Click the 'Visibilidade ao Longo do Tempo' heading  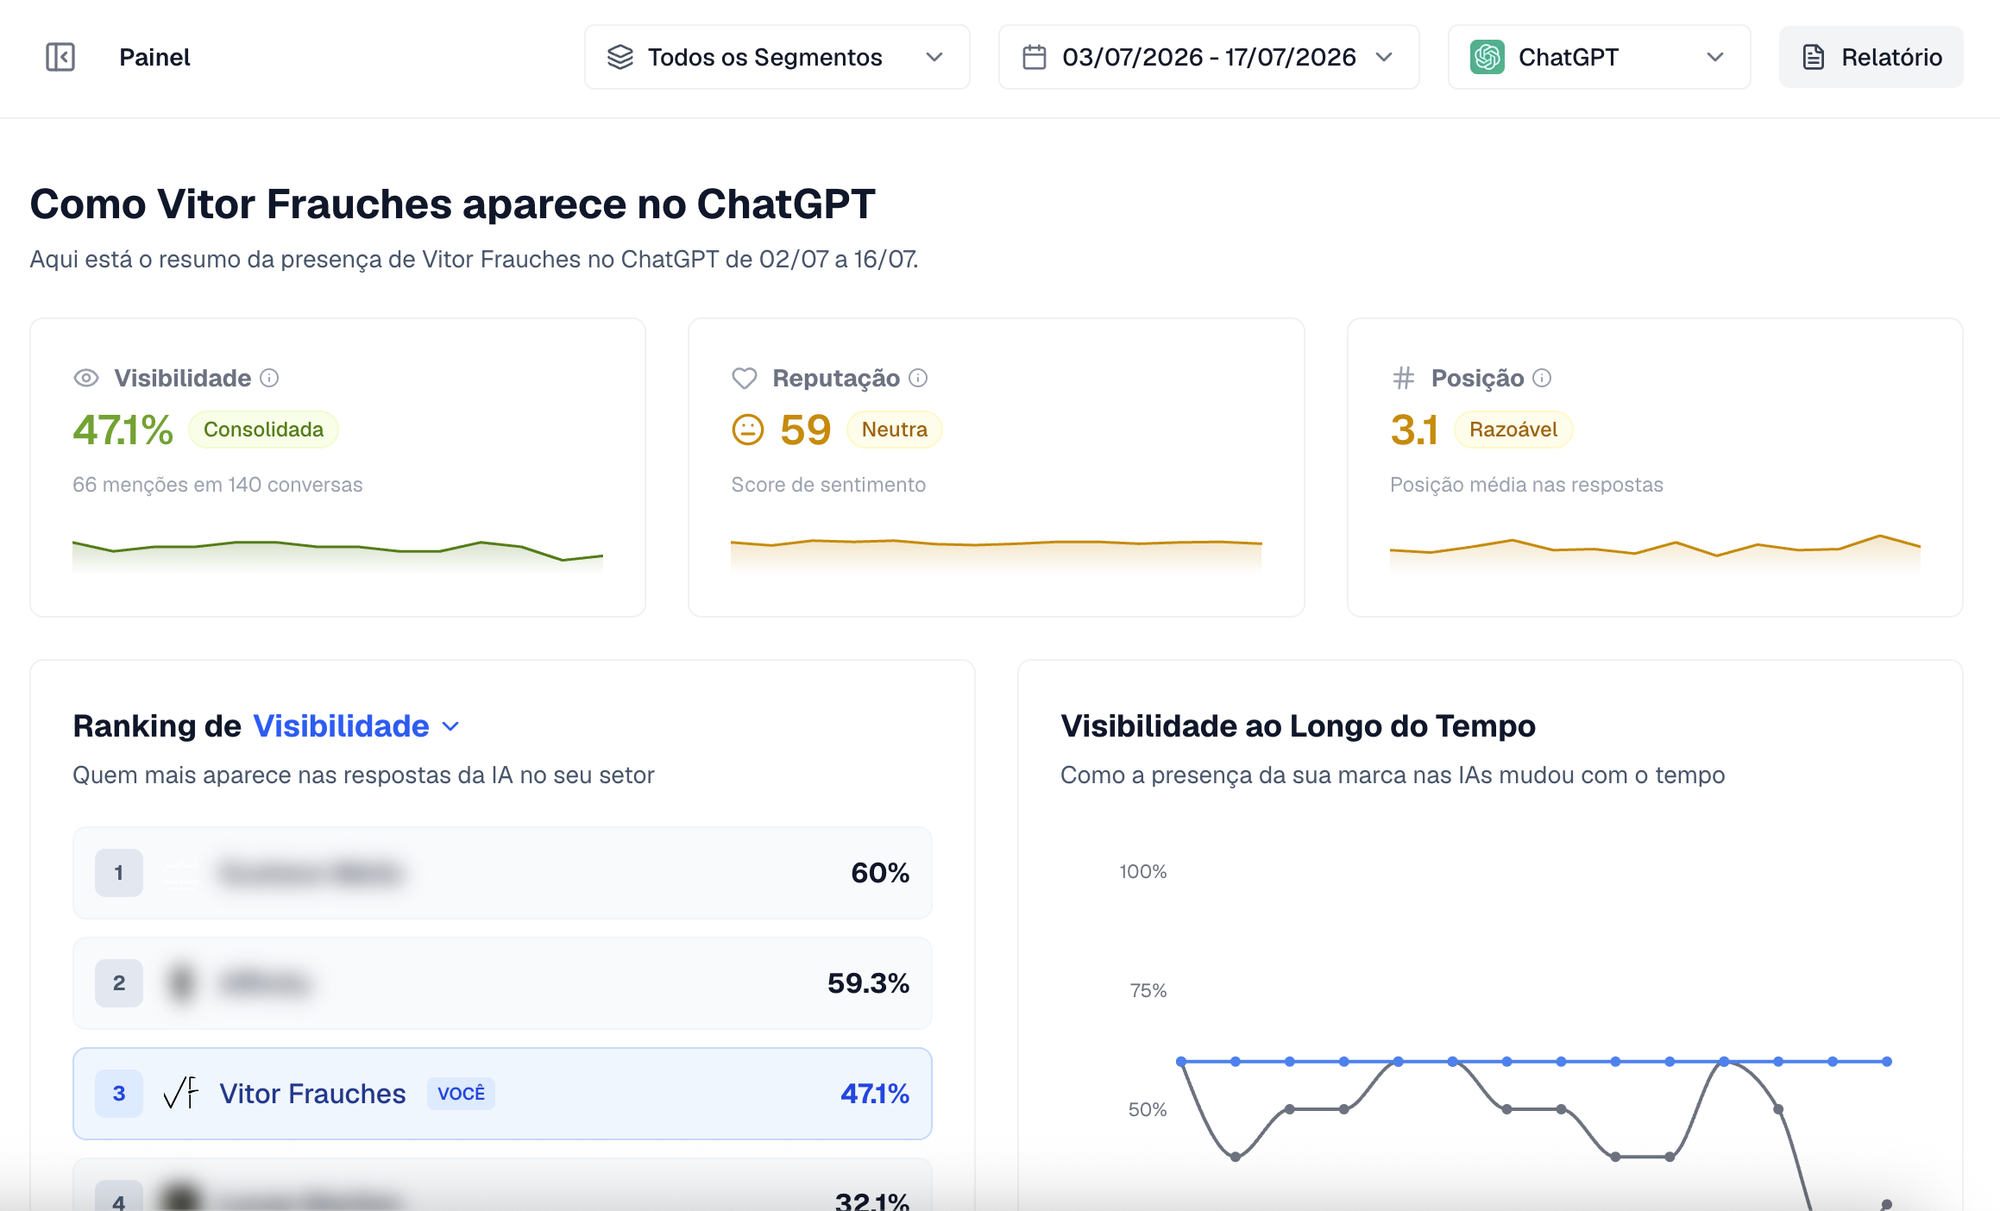[x=1298, y=726]
